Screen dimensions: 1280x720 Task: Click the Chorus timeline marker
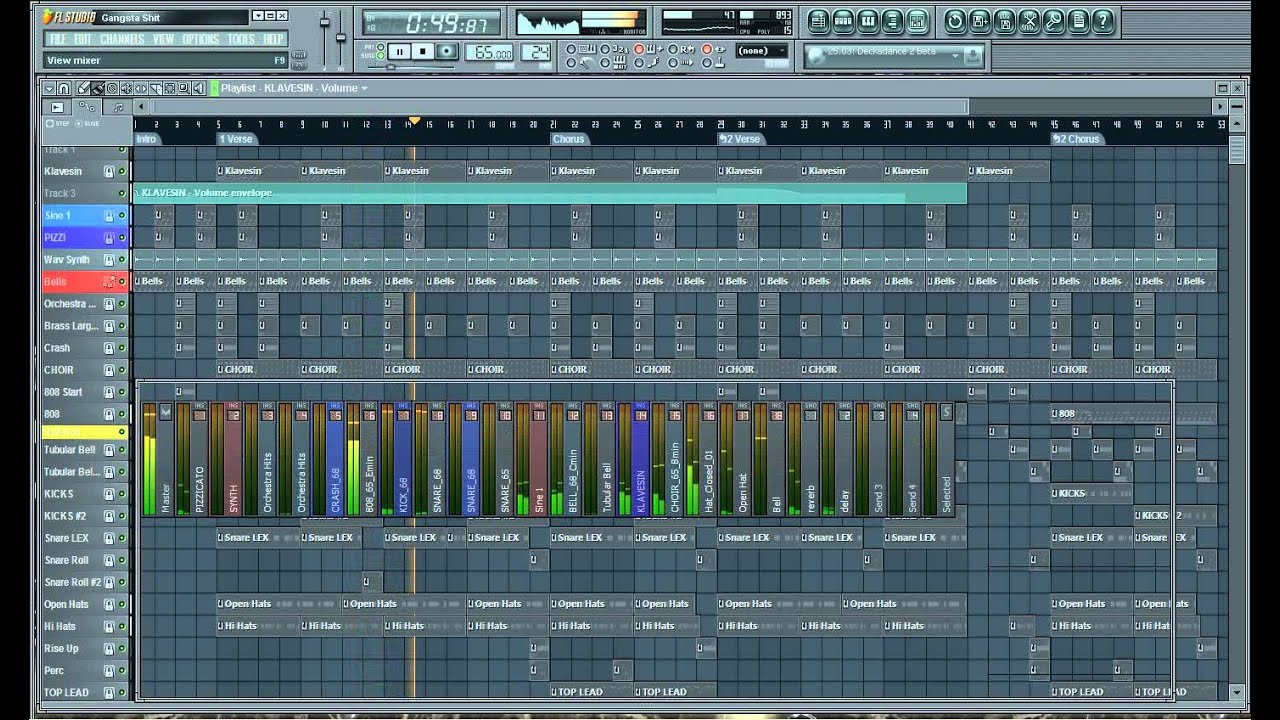[x=568, y=139]
